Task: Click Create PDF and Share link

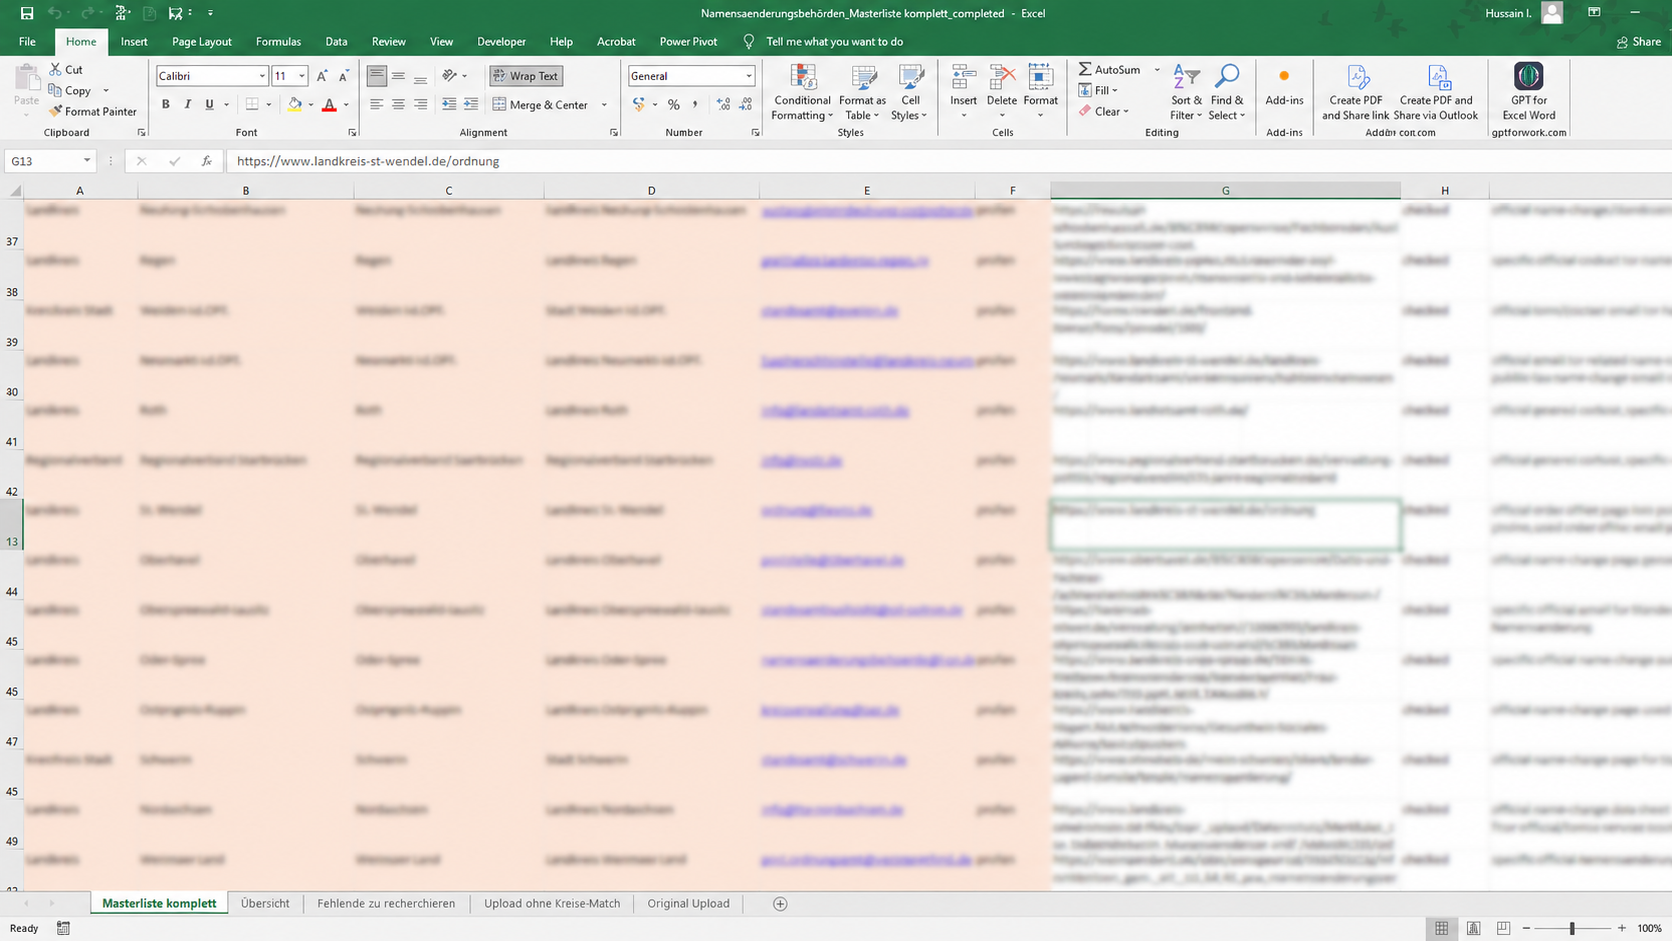Action: tap(1355, 92)
